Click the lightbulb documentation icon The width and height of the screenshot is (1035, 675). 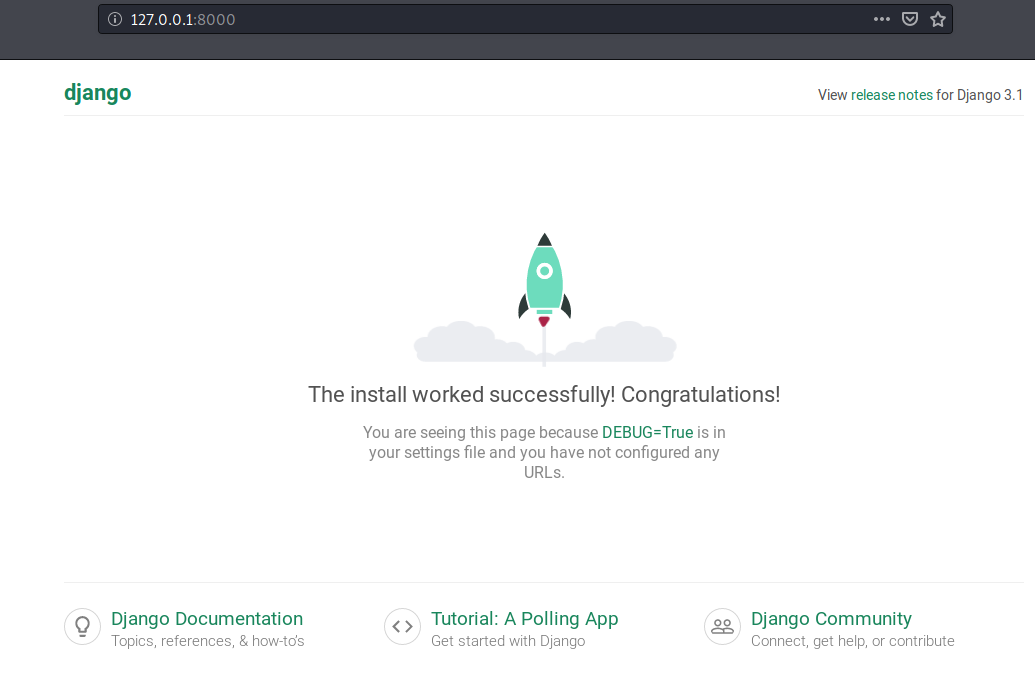point(83,626)
